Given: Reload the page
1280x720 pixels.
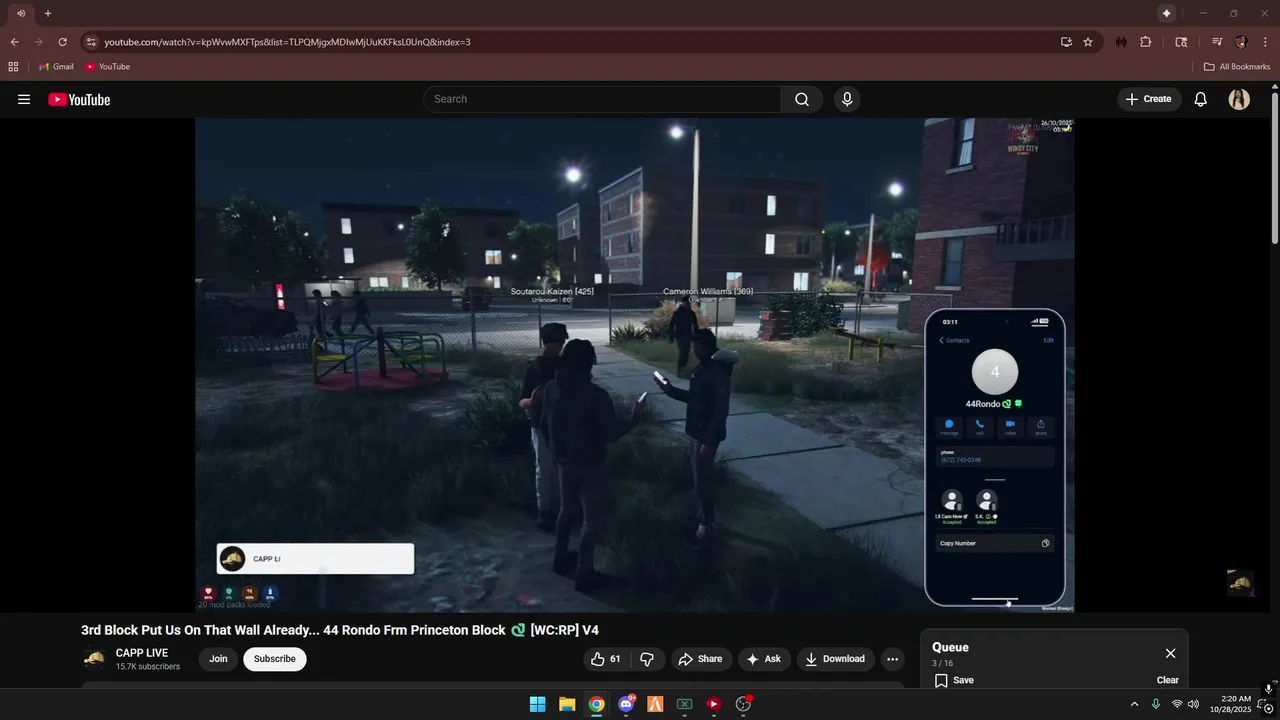Looking at the screenshot, I should [62, 42].
